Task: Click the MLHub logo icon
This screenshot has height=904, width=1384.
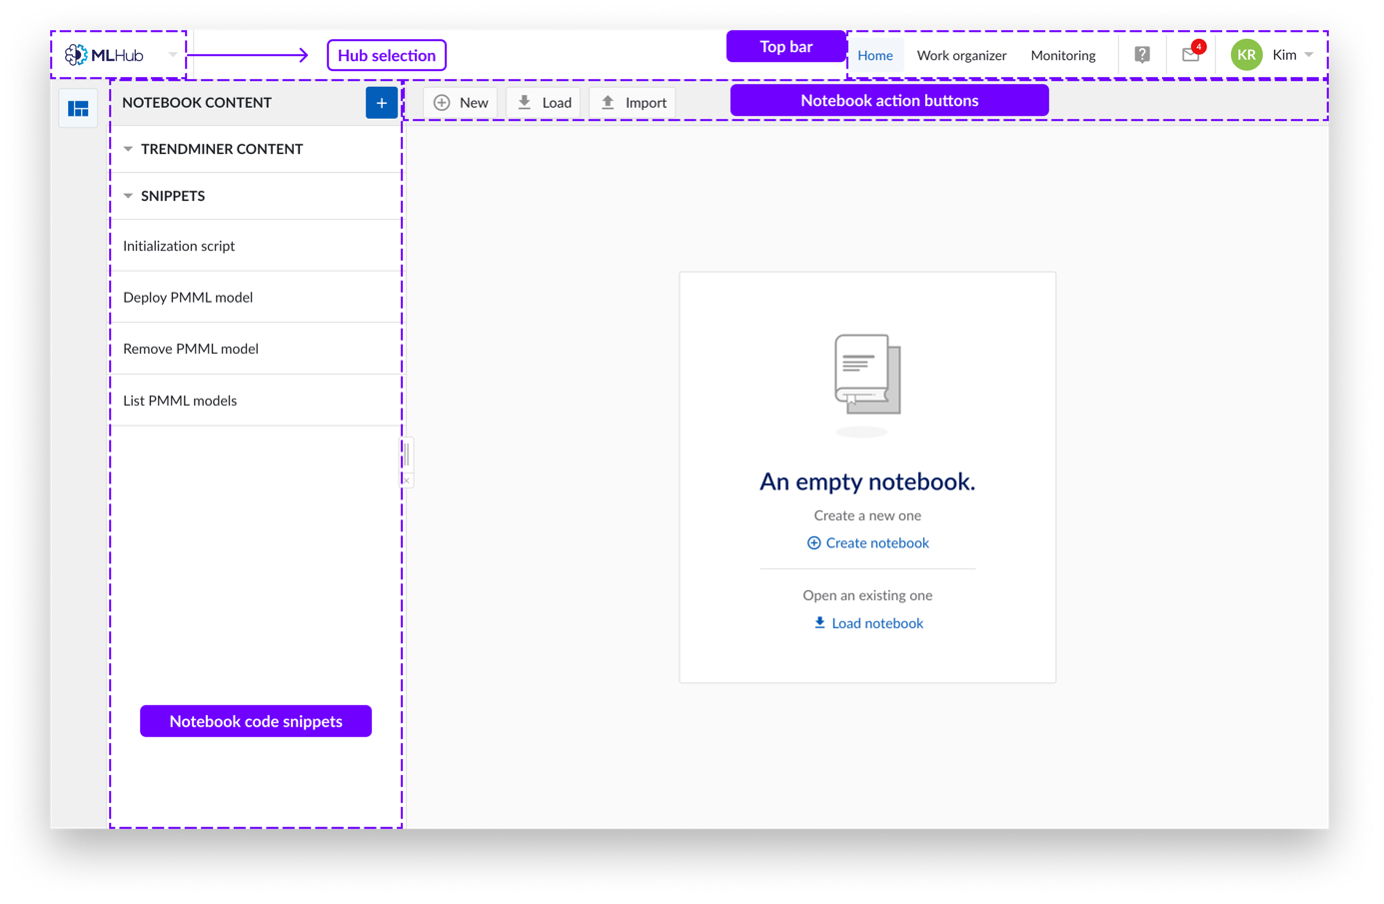Action: [x=76, y=55]
